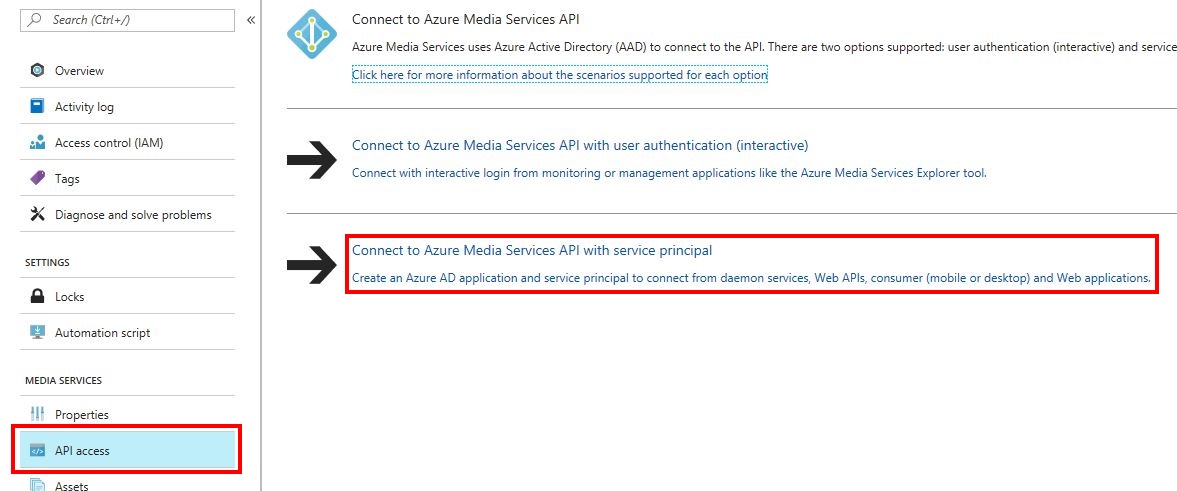Image resolution: width=1177 pixels, height=491 pixels.
Task: Click the Automation script download icon
Action: (37, 333)
